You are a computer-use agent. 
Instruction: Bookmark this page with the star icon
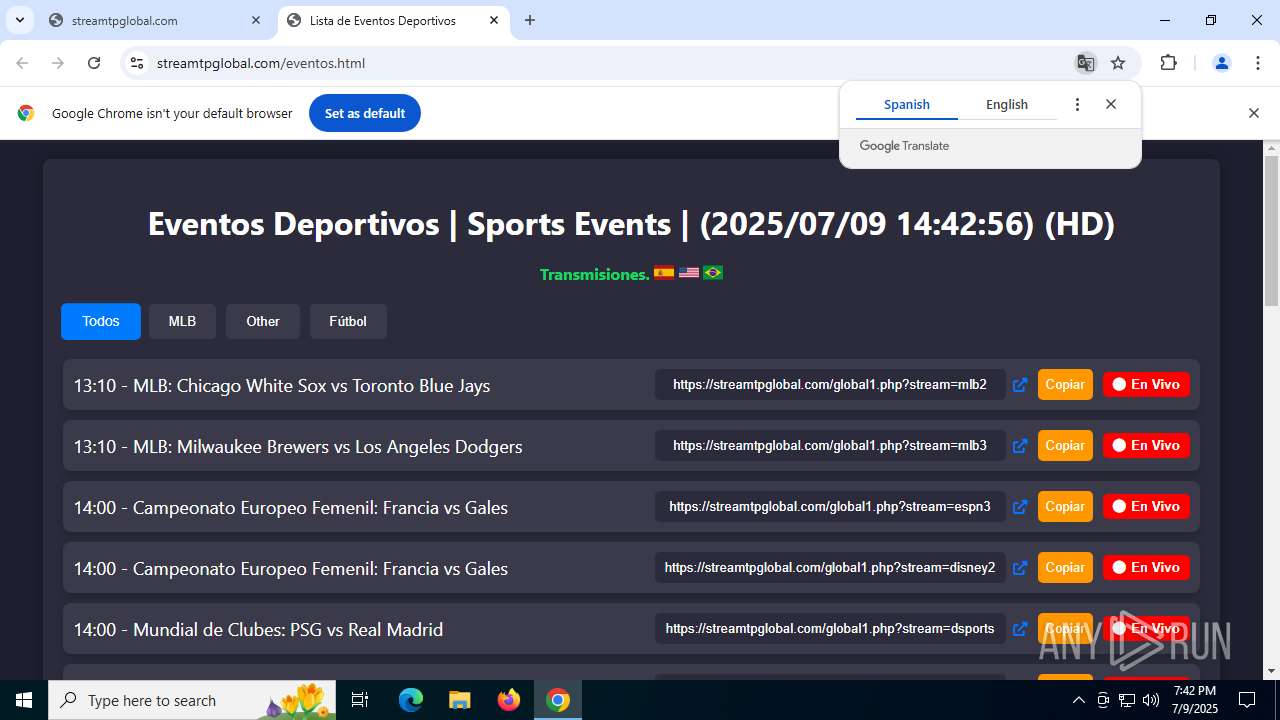click(1118, 63)
